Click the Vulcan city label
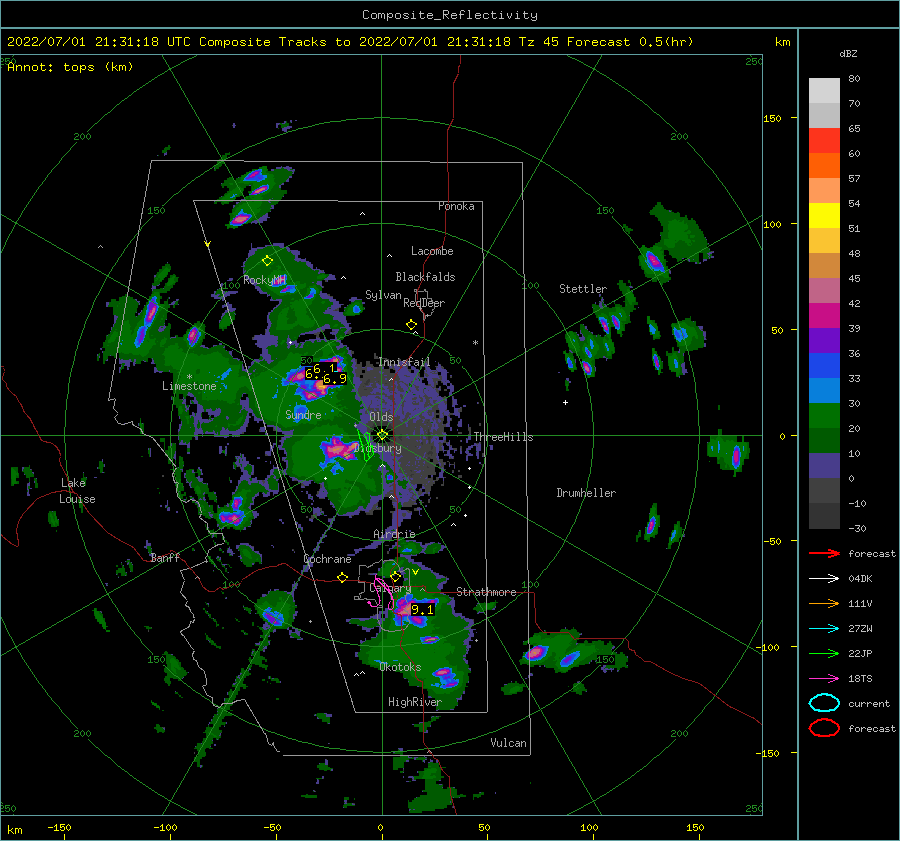Image resolution: width=900 pixels, height=841 pixels. click(508, 743)
